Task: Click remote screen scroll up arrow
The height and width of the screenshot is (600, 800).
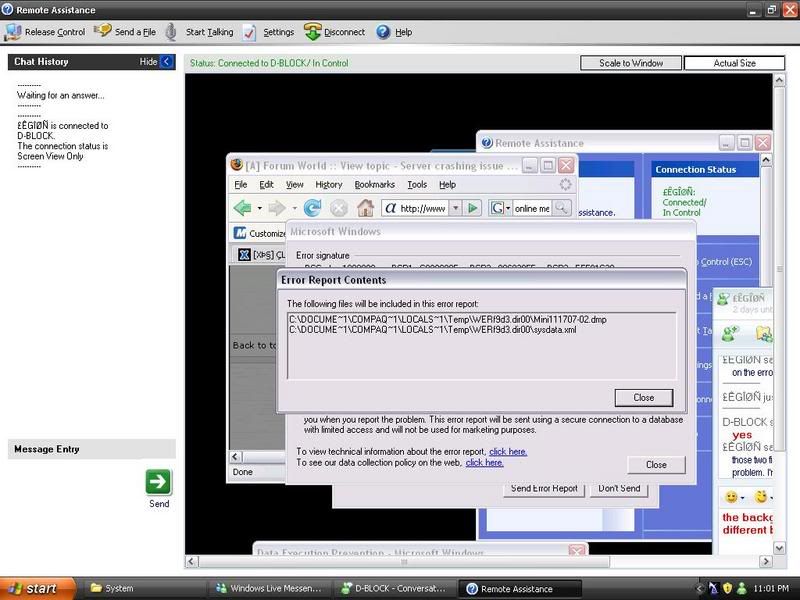Action: point(779,80)
